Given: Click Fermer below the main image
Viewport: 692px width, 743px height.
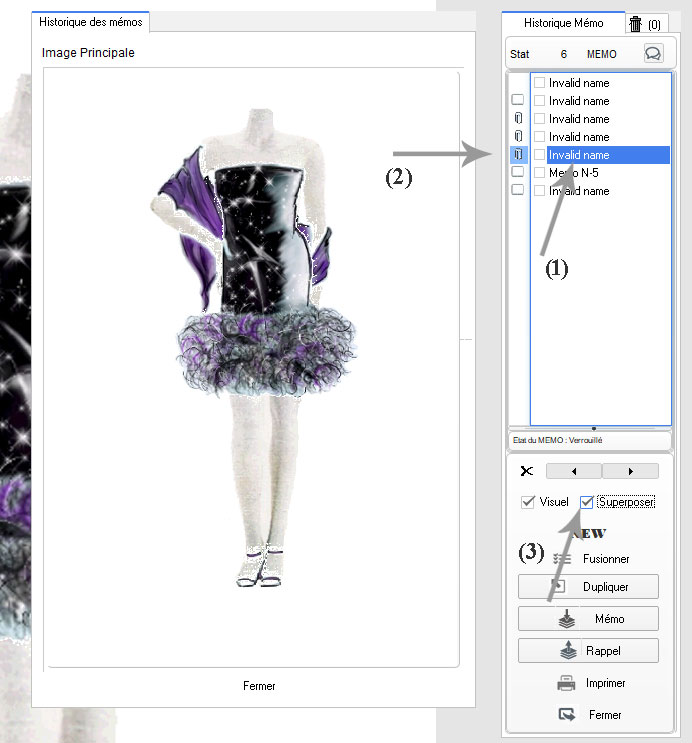Looking at the screenshot, I should point(259,686).
